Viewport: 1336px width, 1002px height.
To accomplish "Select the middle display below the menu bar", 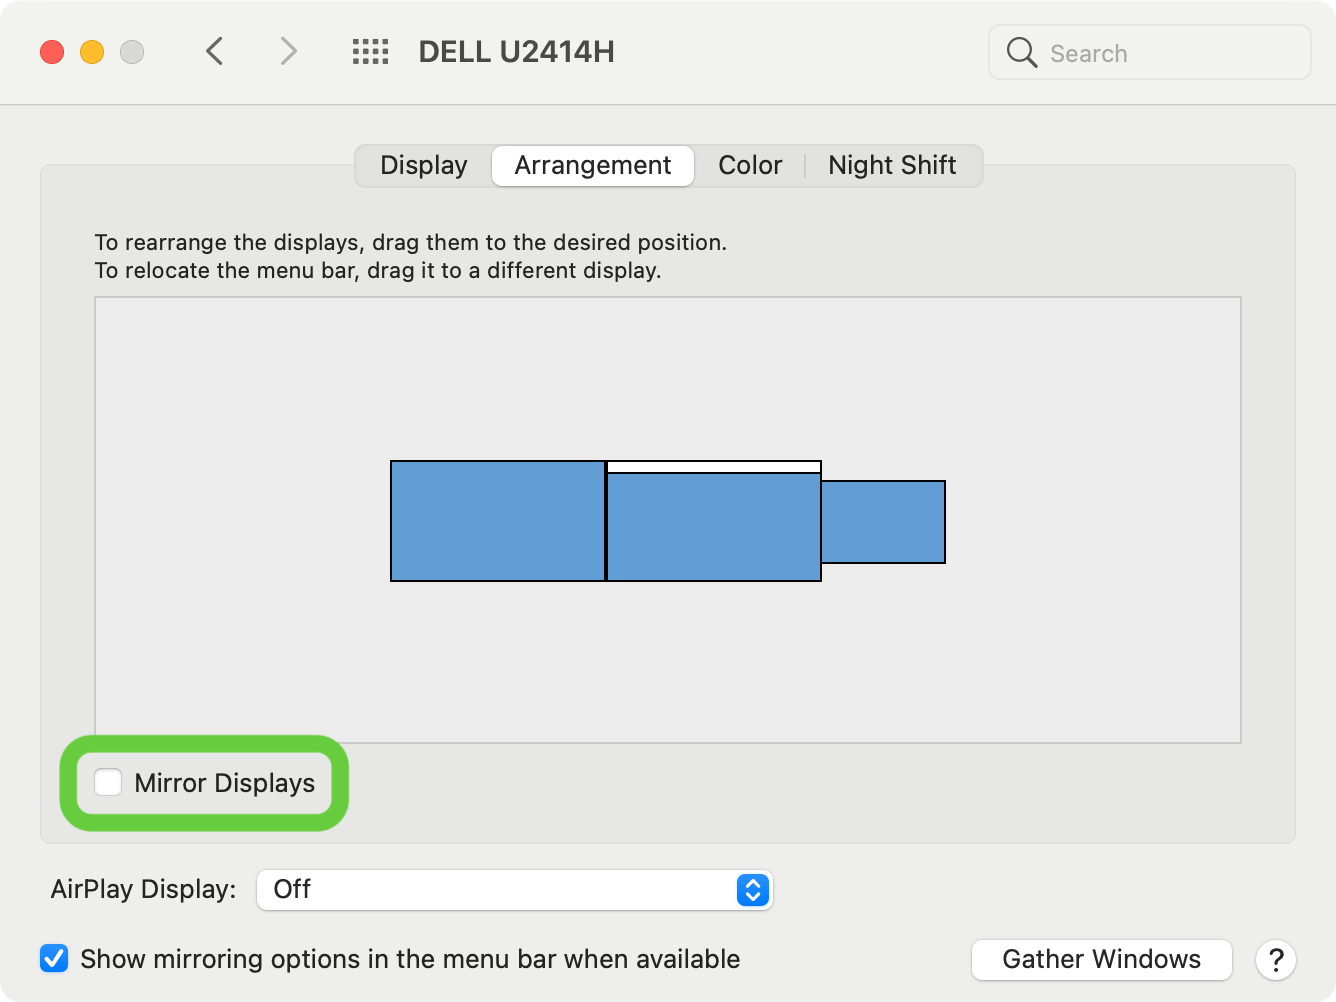I will click(x=714, y=527).
